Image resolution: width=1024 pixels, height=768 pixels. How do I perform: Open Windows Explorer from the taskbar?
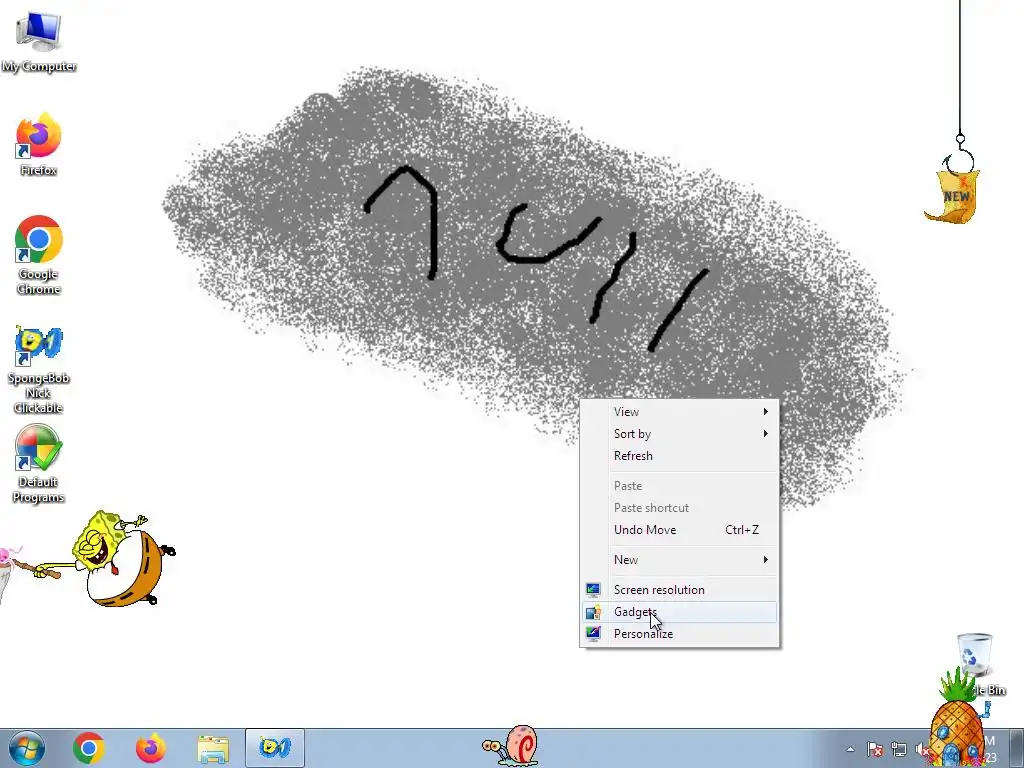(x=213, y=750)
